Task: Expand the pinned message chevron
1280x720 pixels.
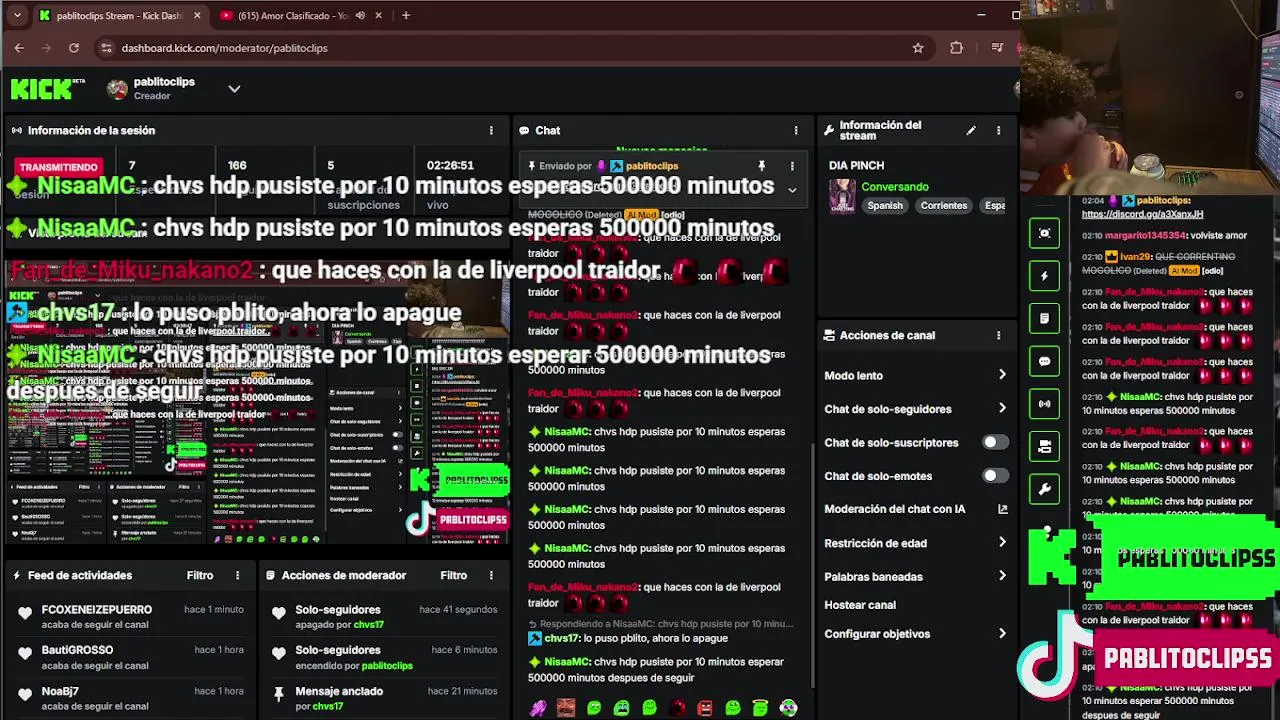Action: click(x=792, y=189)
